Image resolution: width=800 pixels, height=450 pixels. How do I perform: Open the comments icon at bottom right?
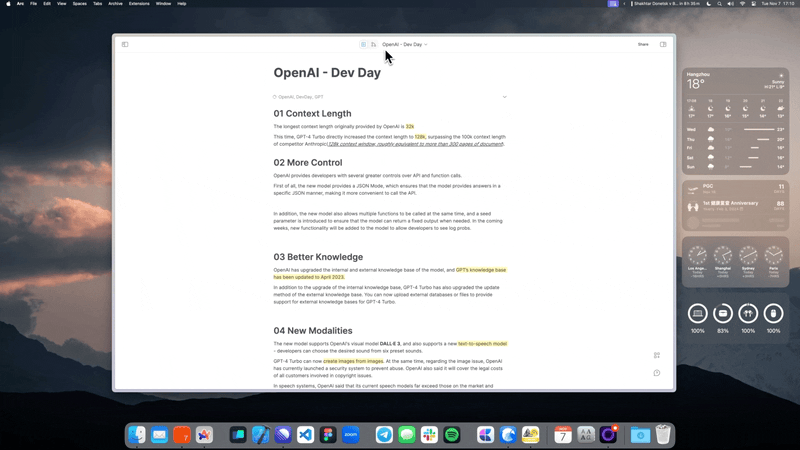657,373
